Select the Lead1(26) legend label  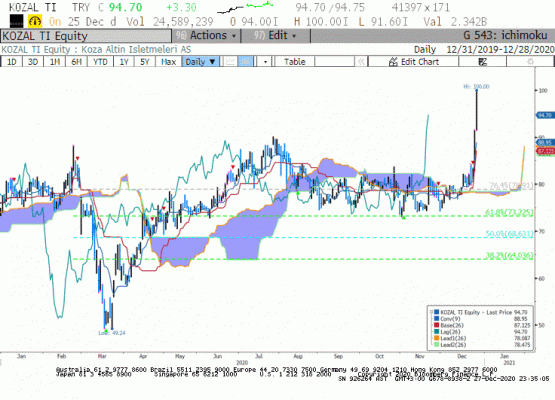[453, 338]
